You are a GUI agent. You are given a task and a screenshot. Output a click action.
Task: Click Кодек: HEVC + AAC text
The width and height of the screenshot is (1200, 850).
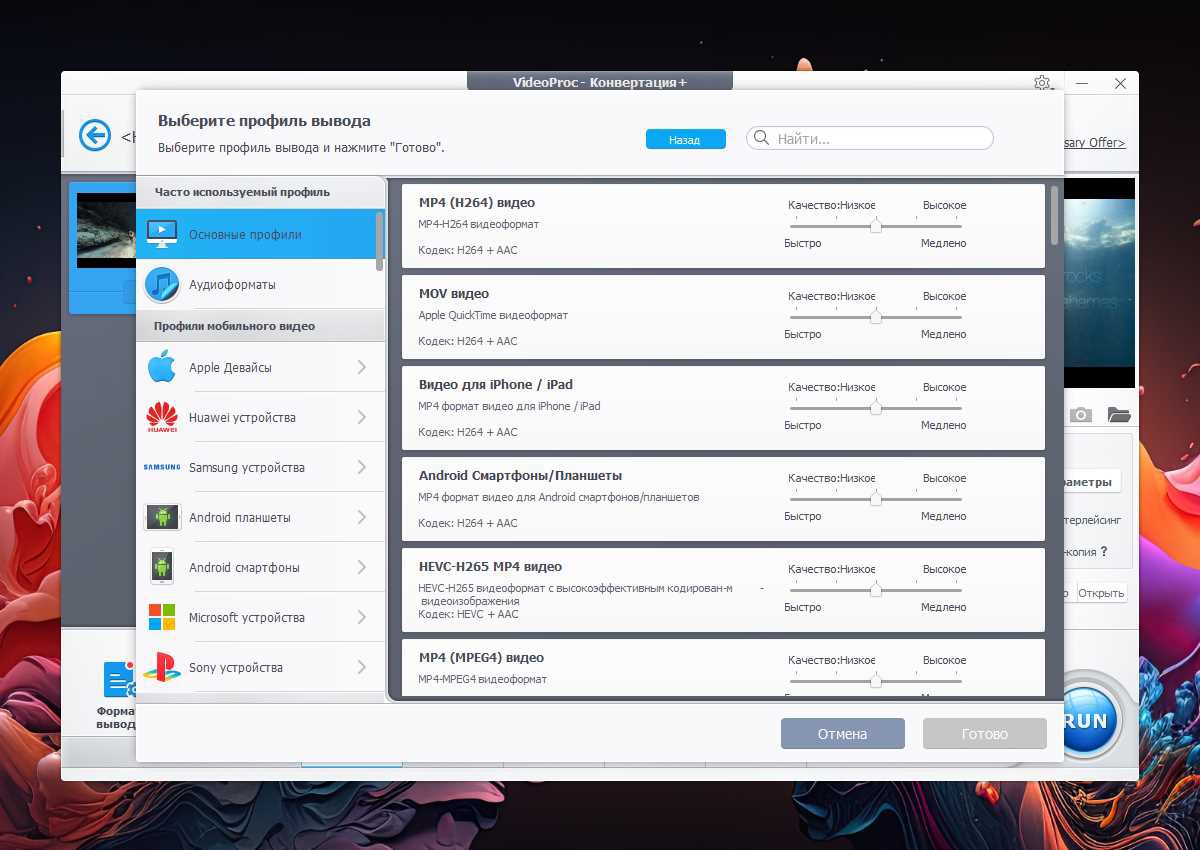(468, 614)
